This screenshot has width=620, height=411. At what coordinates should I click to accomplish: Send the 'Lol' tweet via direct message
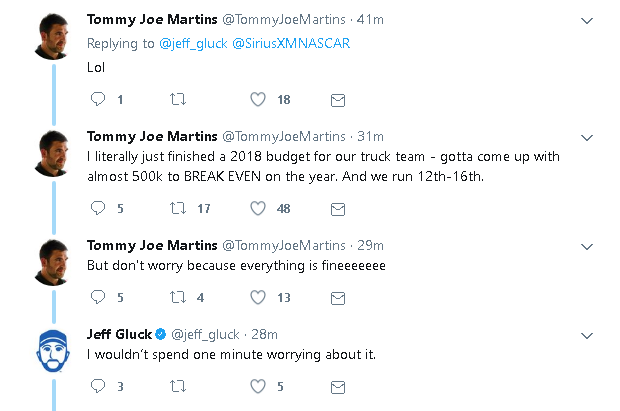coord(338,99)
